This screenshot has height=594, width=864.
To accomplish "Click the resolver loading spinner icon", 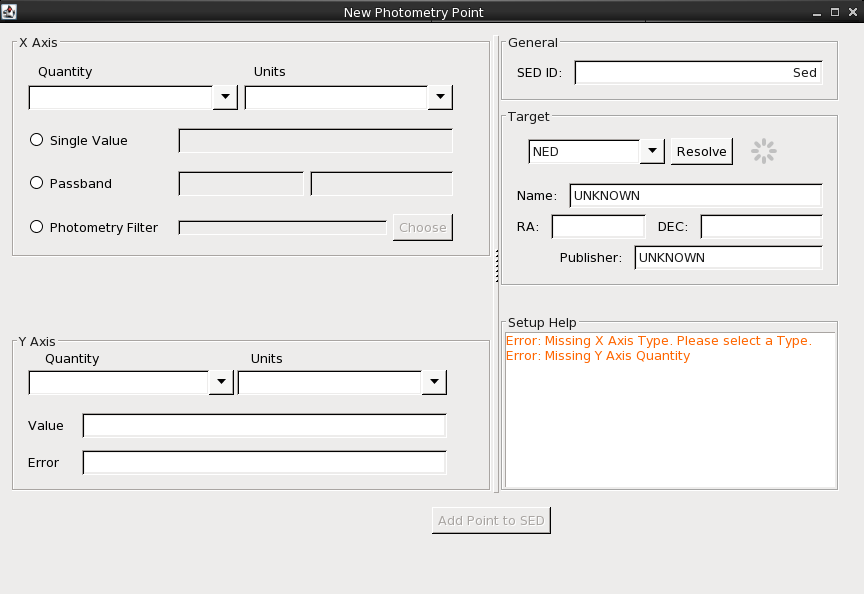I will pyautogui.click(x=764, y=151).
